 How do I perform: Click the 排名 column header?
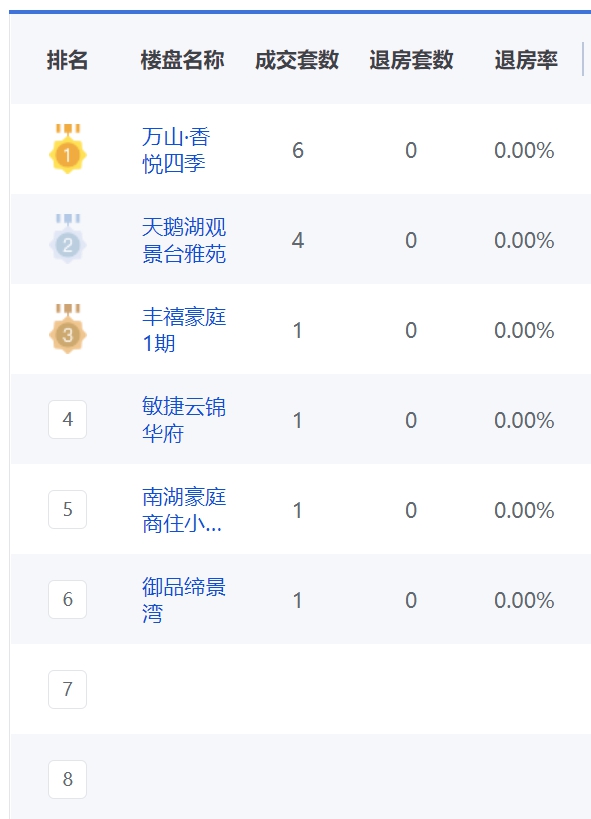click(67, 60)
